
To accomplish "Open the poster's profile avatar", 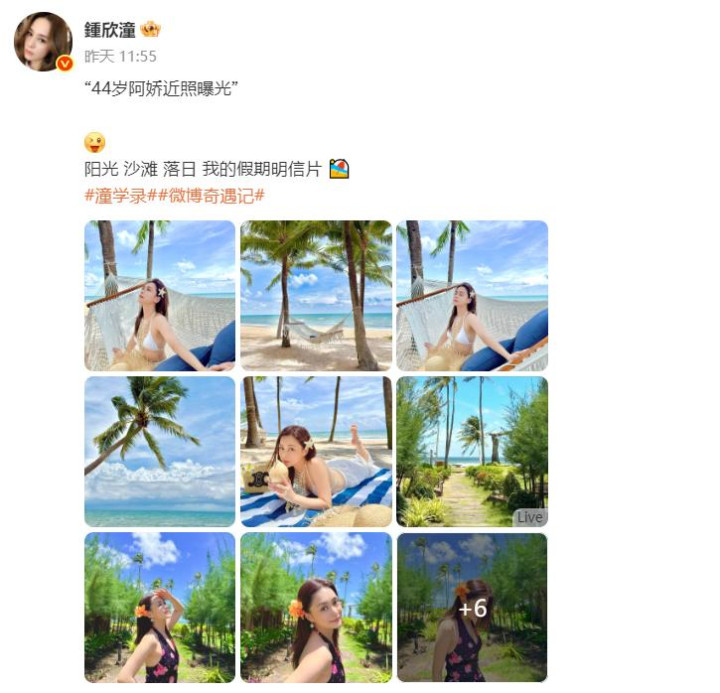I will [43, 42].
